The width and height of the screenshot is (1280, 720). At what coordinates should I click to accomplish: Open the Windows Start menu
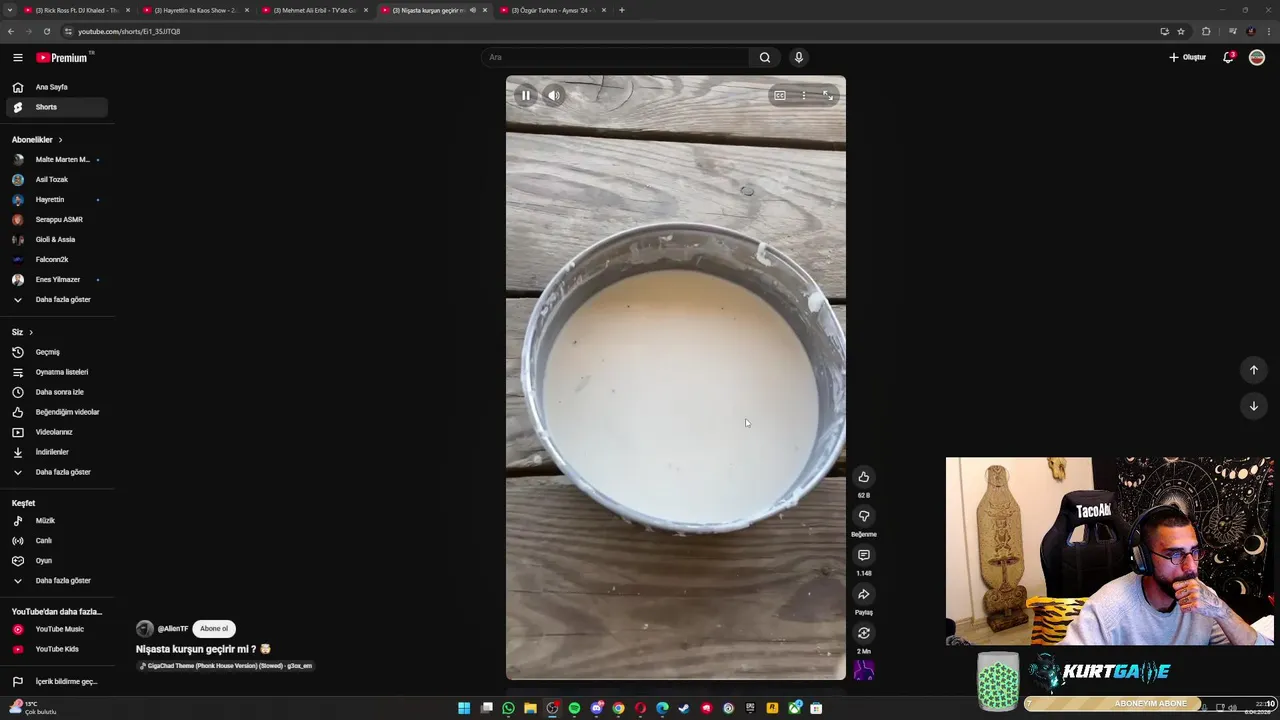[x=464, y=708]
